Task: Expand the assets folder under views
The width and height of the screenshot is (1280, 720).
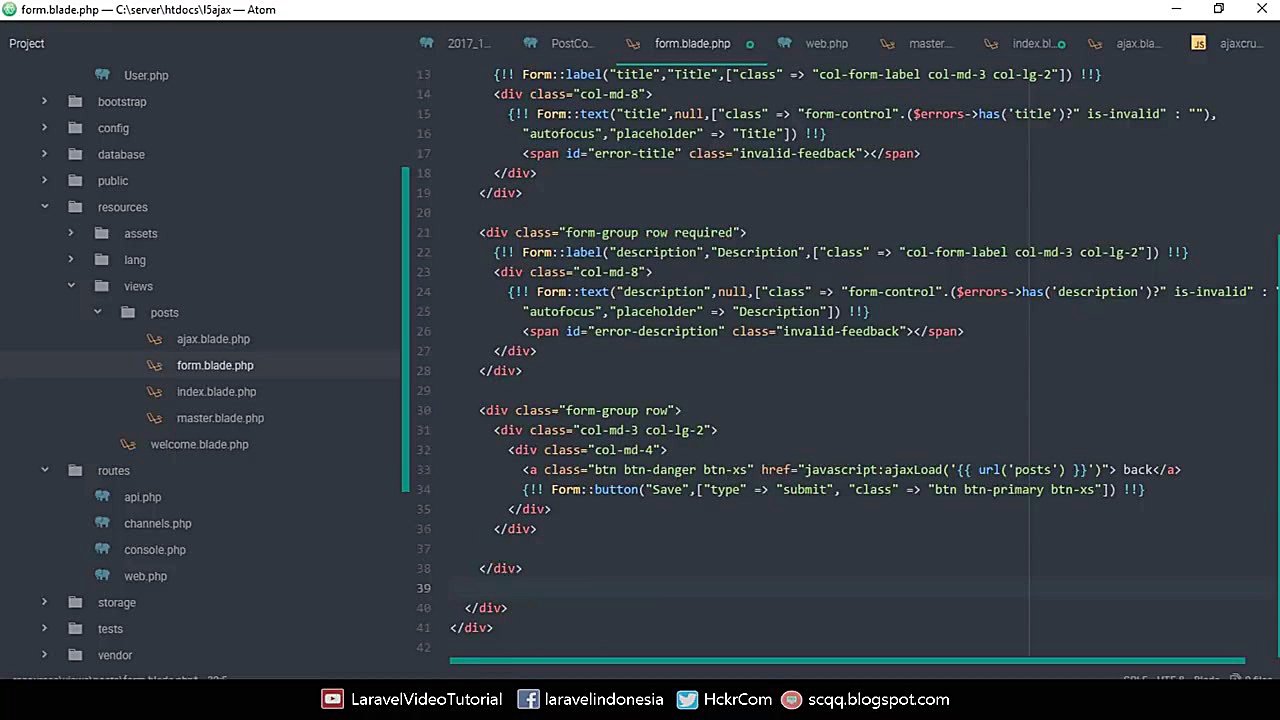Action: click(x=70, y=233)
